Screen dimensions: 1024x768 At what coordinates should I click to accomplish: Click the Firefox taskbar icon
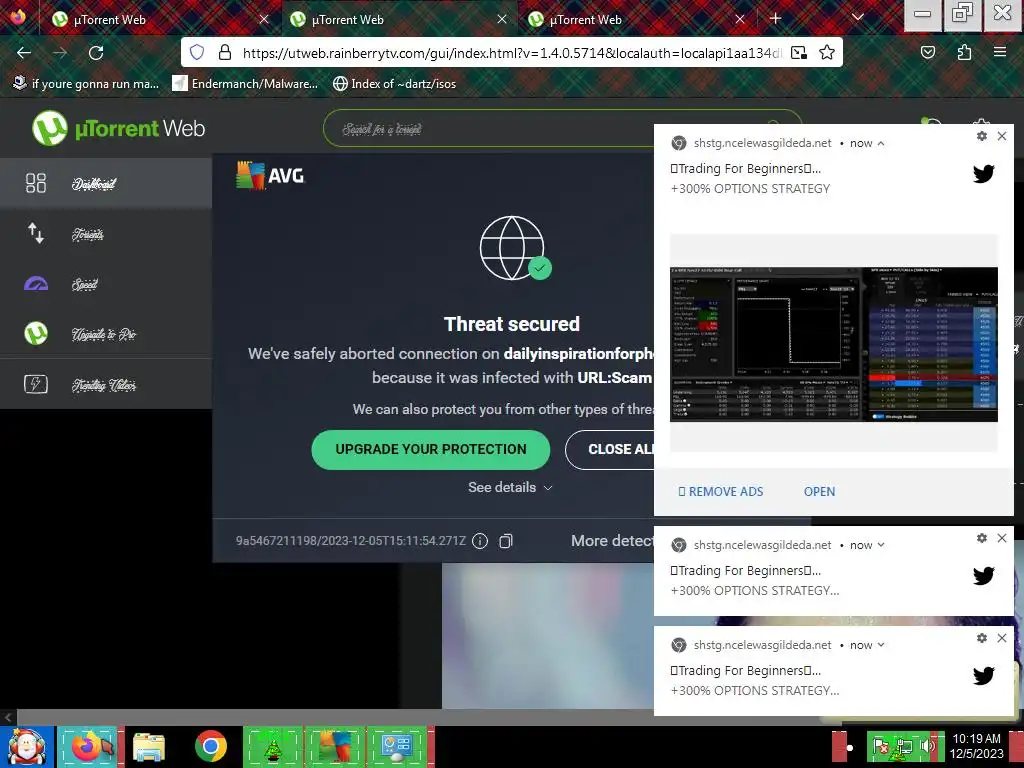[x=90, y=747]
